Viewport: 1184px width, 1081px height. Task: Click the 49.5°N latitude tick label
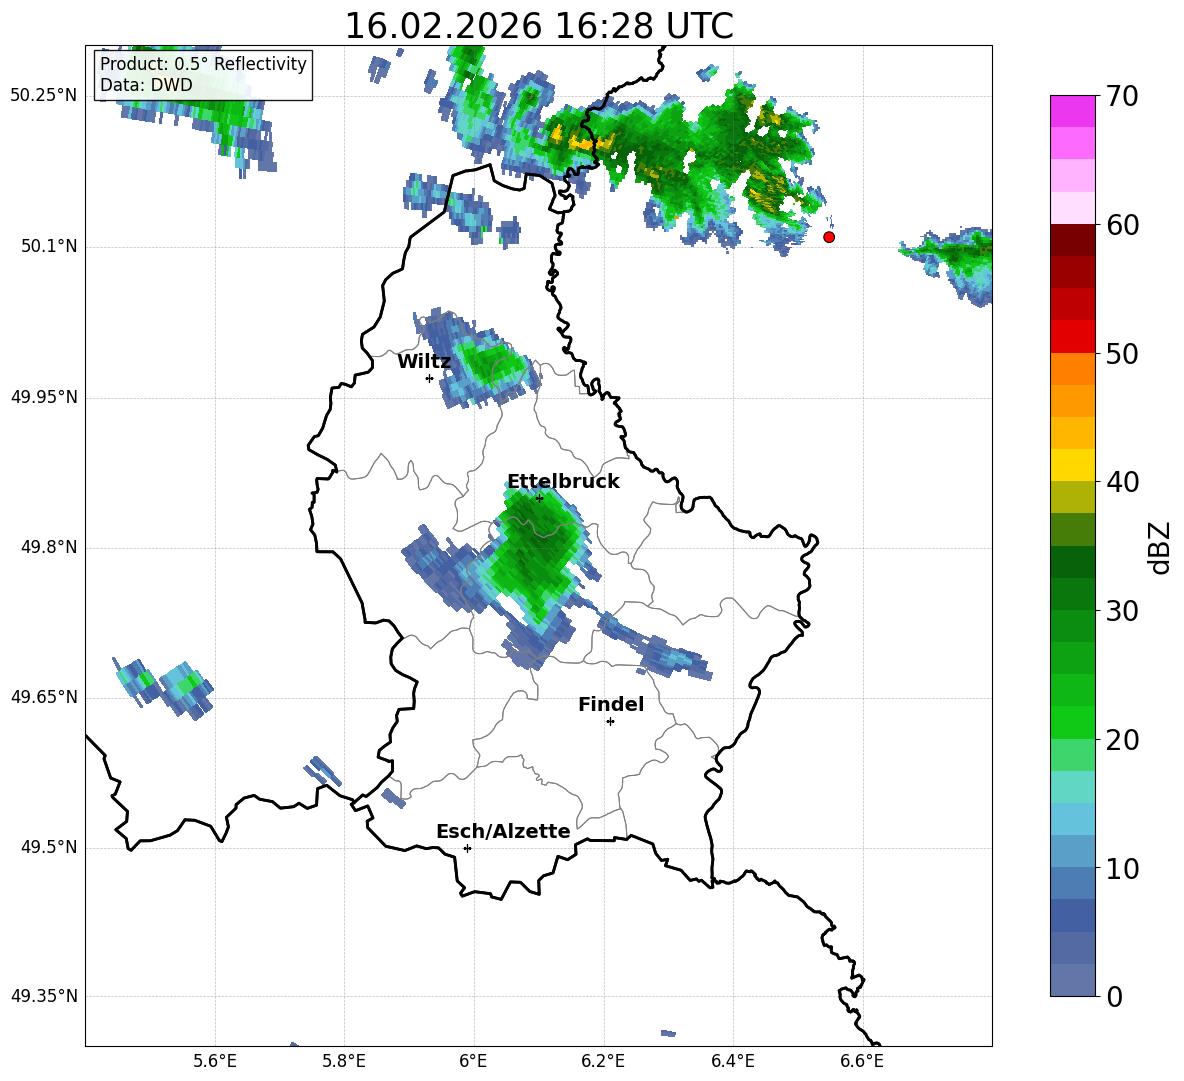[x=49, y=847]
